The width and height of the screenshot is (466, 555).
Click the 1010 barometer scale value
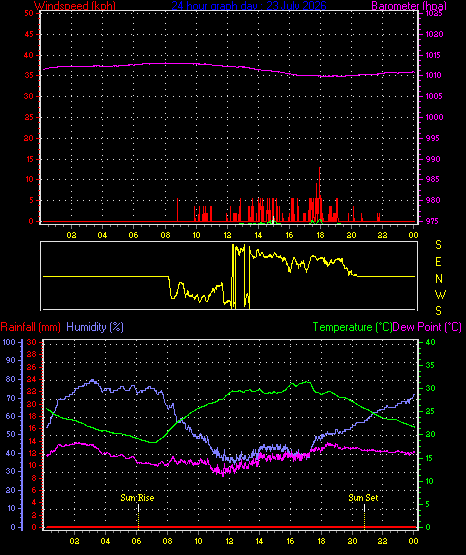[x=433, y=75]
